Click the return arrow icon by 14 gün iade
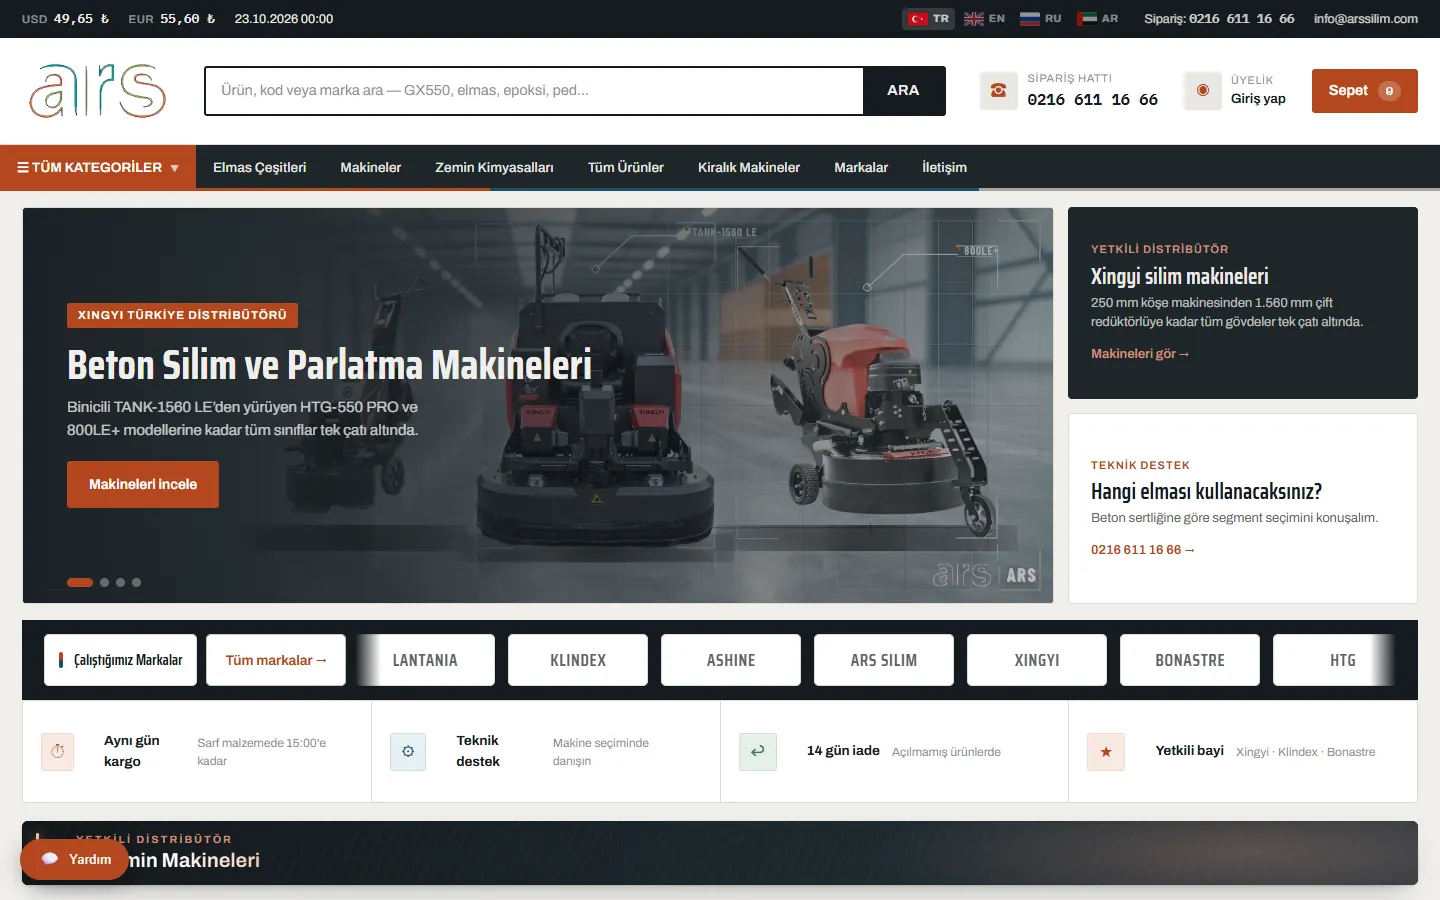The width and height of the screenshot is (1440, 900). pyautogui.click(x=758, y=751)
